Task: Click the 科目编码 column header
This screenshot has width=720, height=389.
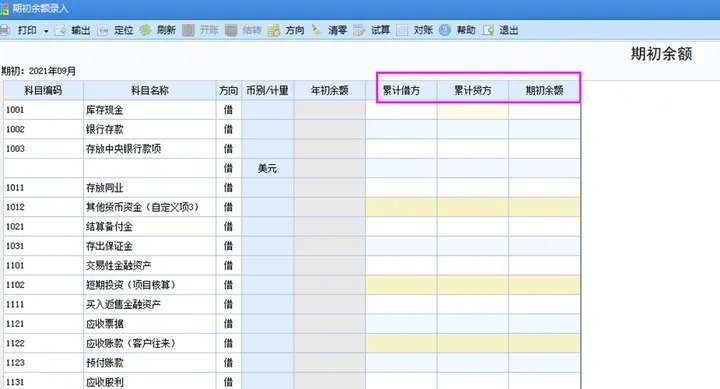Action: [44, 90]
